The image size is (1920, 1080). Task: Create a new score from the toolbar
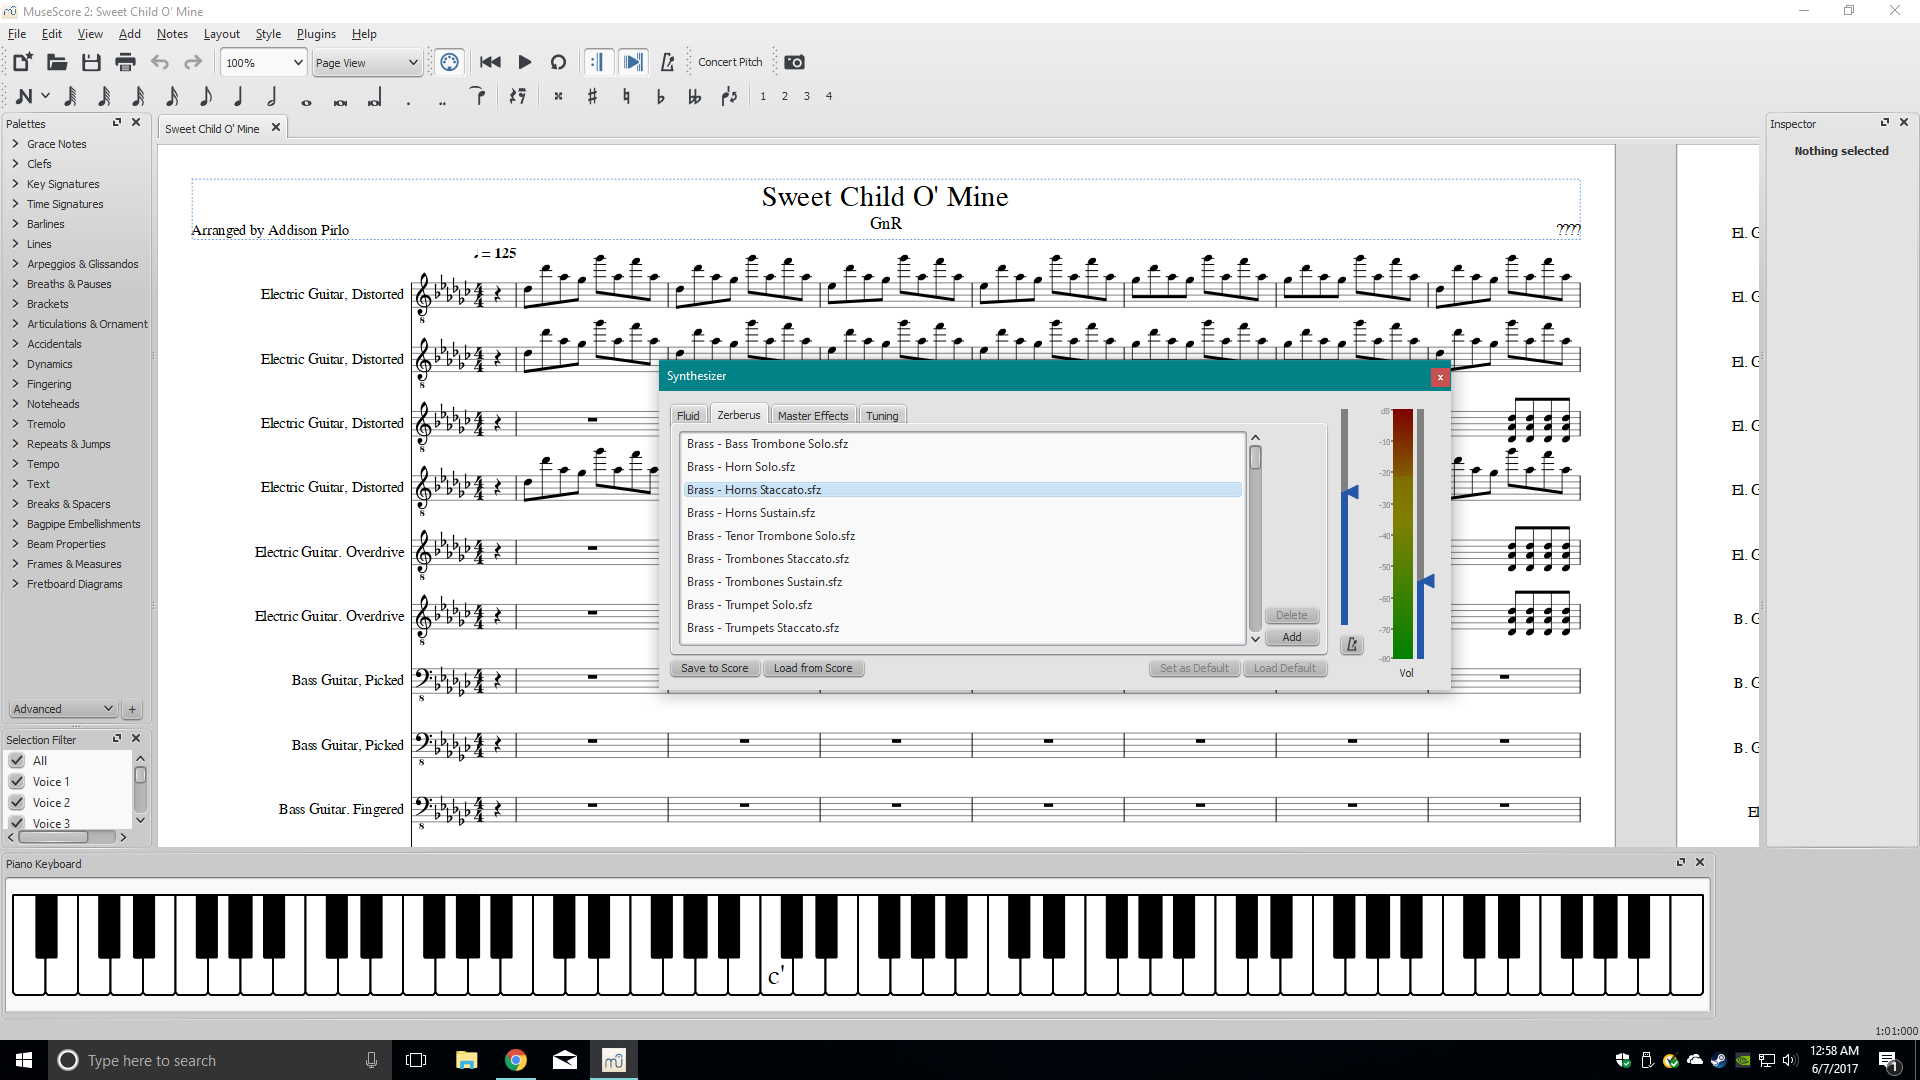(x=22, y=62)
